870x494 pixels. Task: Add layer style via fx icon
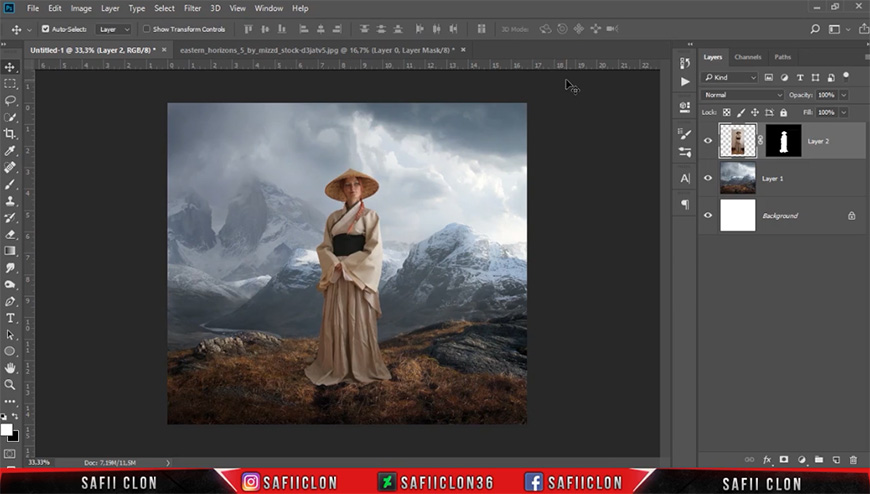pos(767,460)
